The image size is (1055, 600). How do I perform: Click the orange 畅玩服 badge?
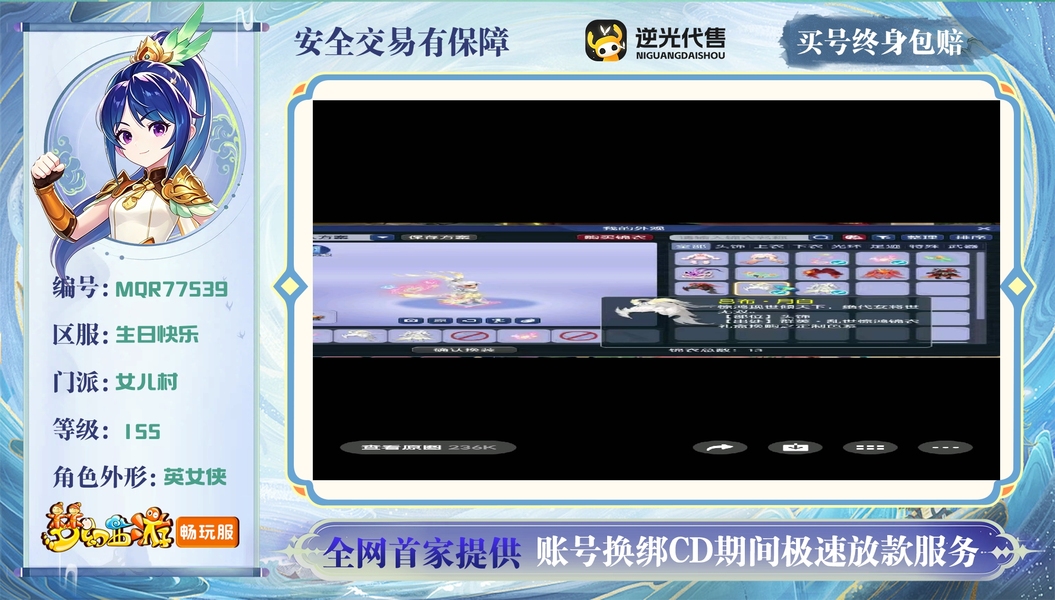207,532
